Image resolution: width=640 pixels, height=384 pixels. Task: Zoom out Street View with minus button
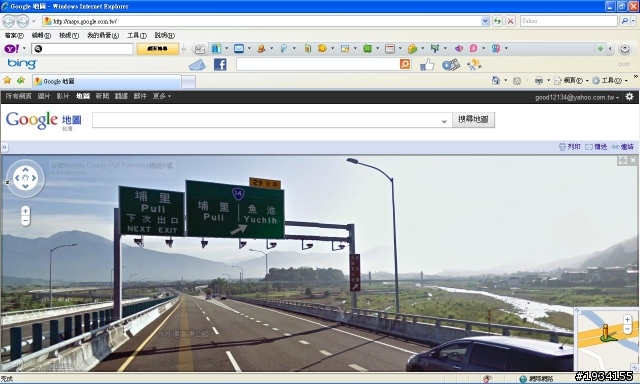coord(25,221)
